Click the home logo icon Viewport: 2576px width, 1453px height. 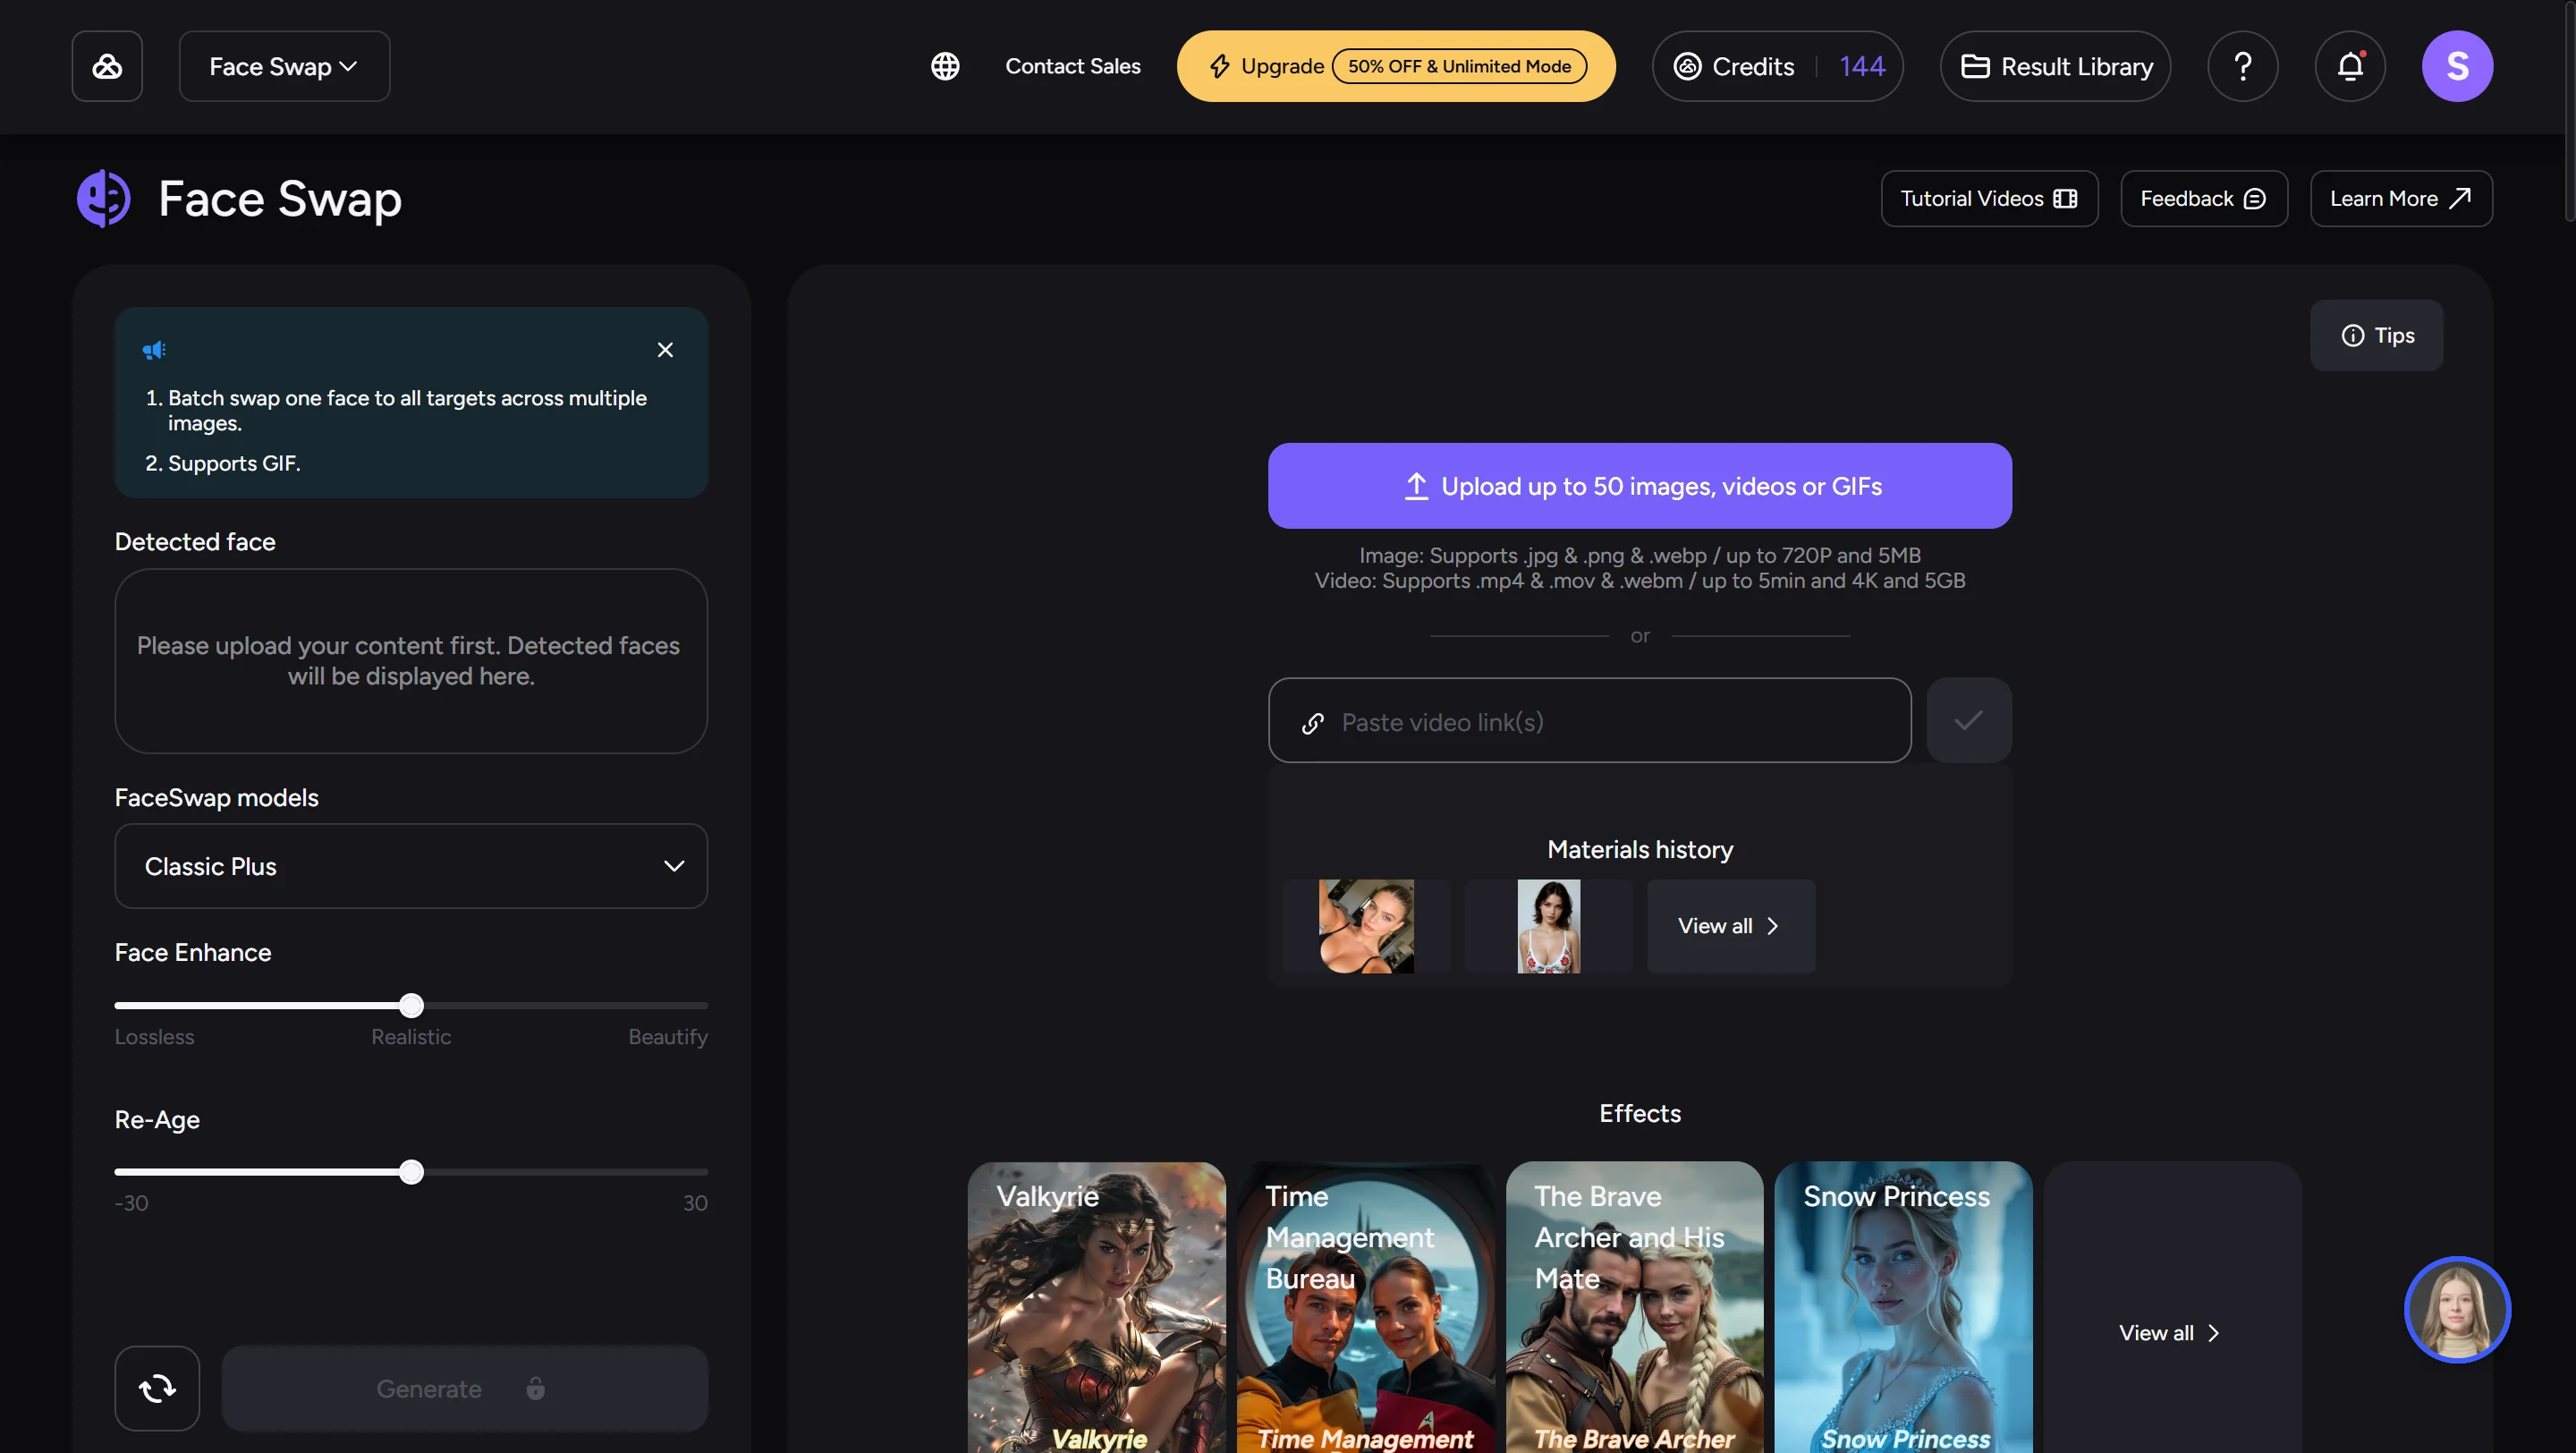pos(107,66)
